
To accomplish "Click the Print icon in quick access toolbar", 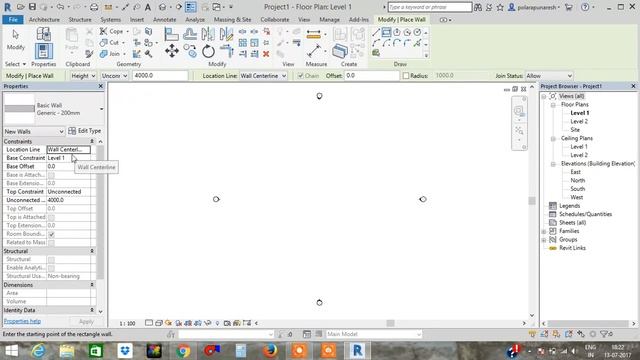I will (x=94, y=7).
